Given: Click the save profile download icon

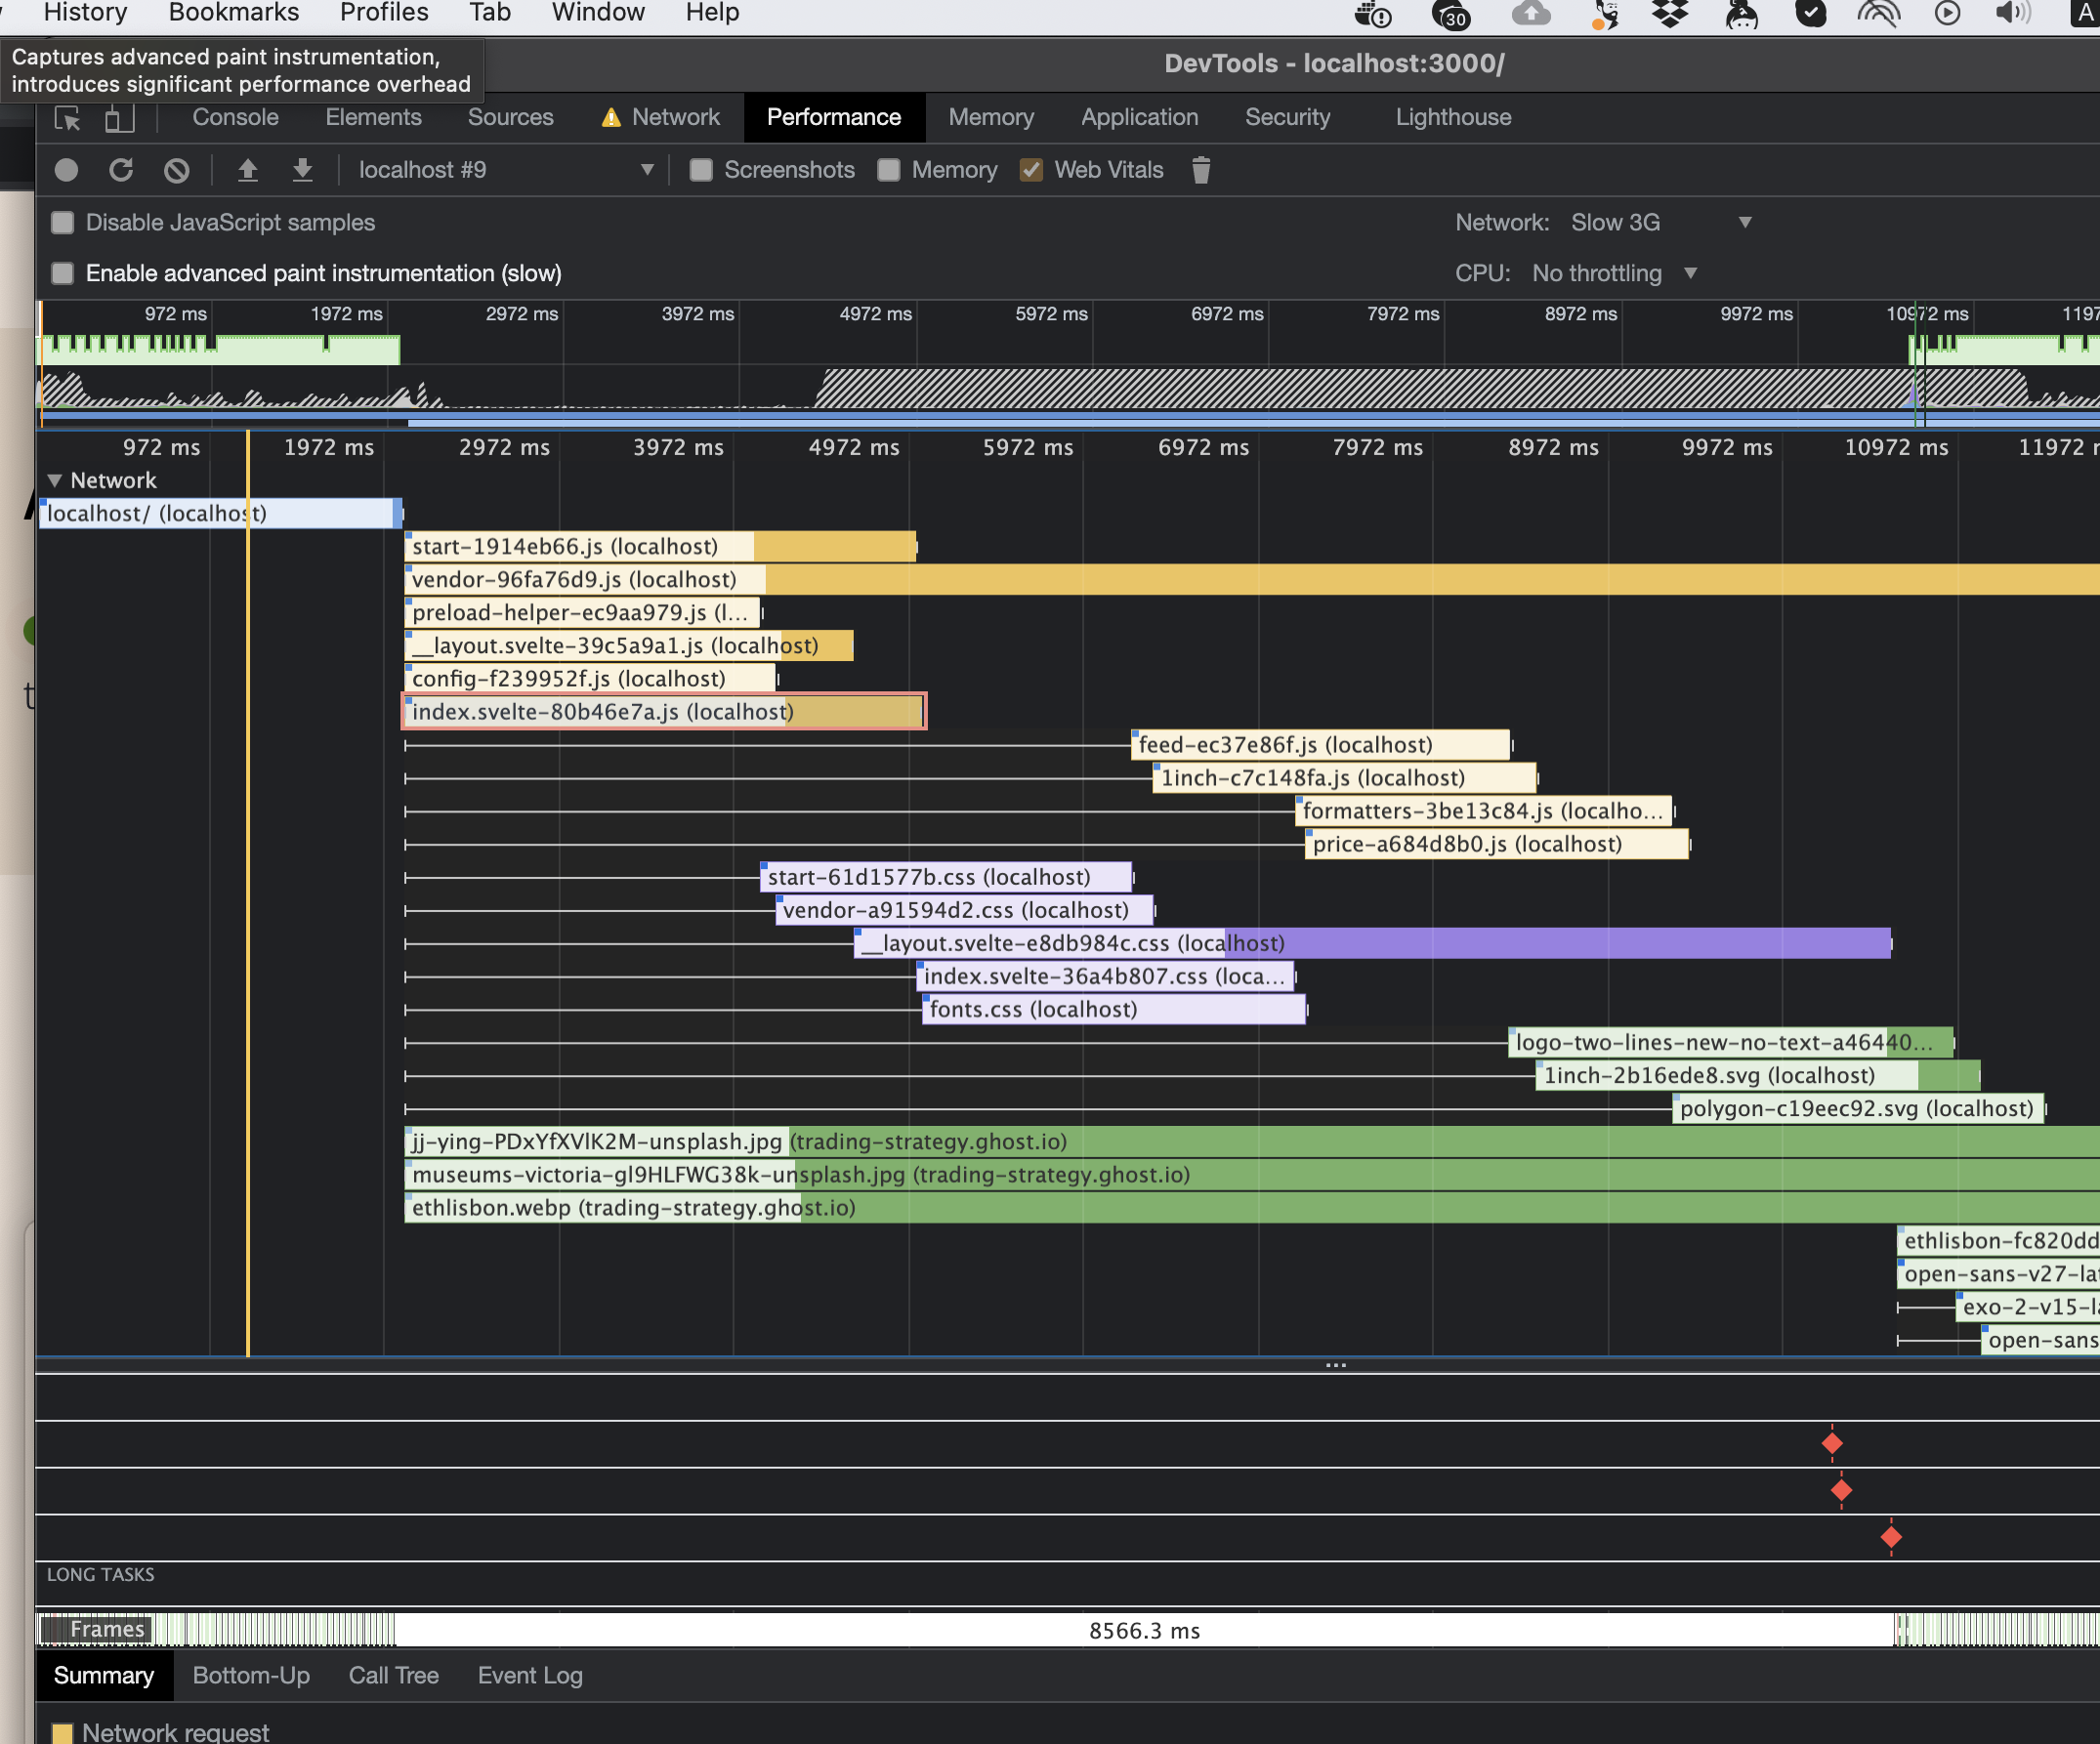Looking at the screenshot, I should 302,170.
